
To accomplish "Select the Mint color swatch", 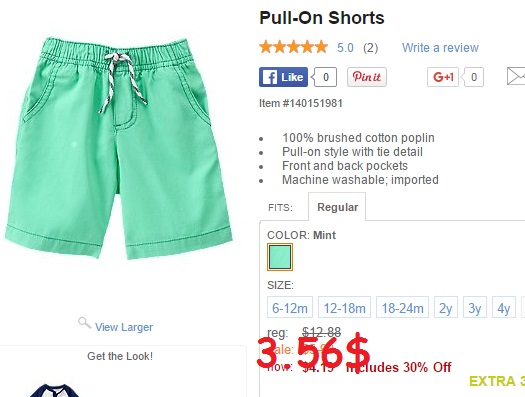I will coord(280,257).
